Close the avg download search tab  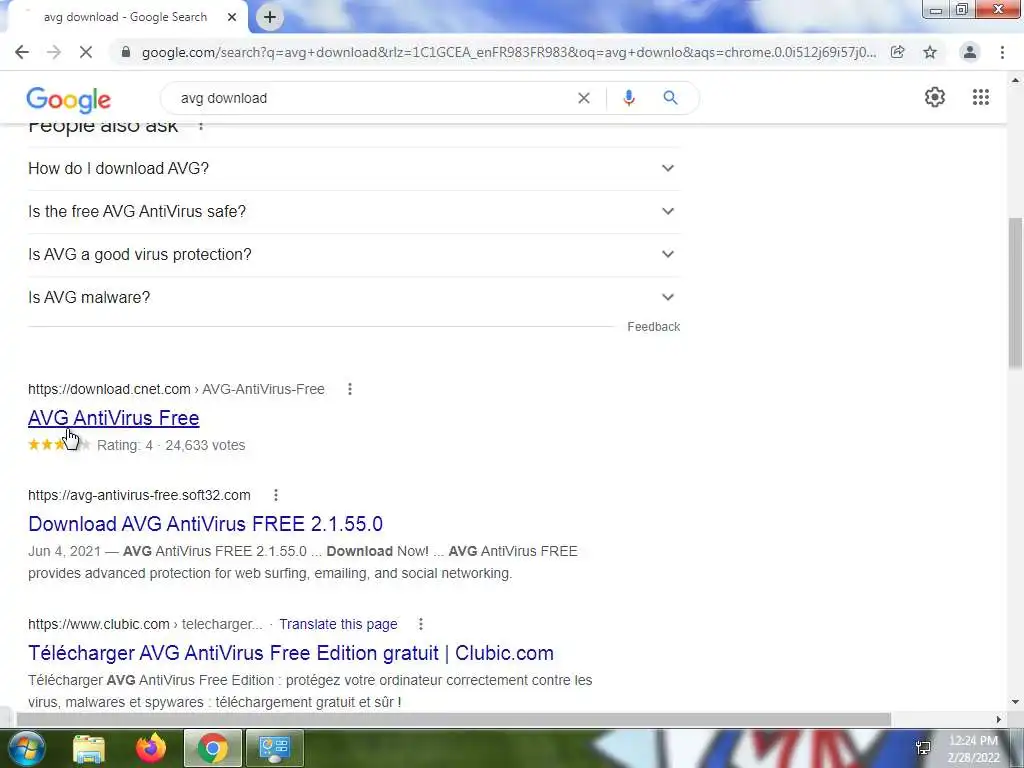tap(232, 17)
